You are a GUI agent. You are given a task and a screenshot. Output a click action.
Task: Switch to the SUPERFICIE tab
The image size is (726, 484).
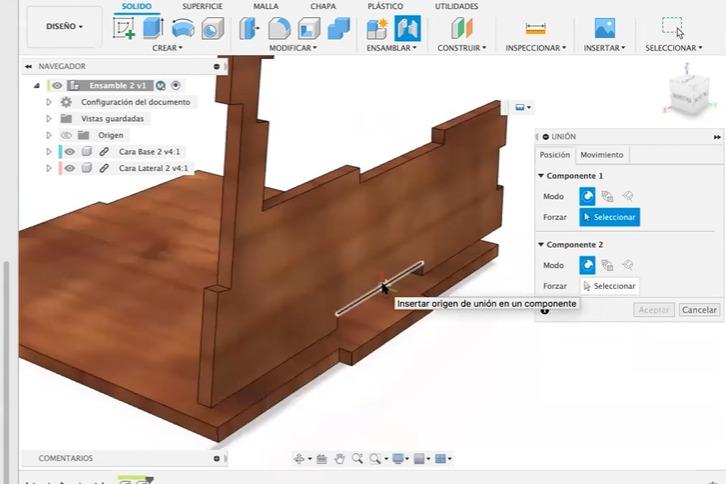pyautogui.click(x=202, y=6)
